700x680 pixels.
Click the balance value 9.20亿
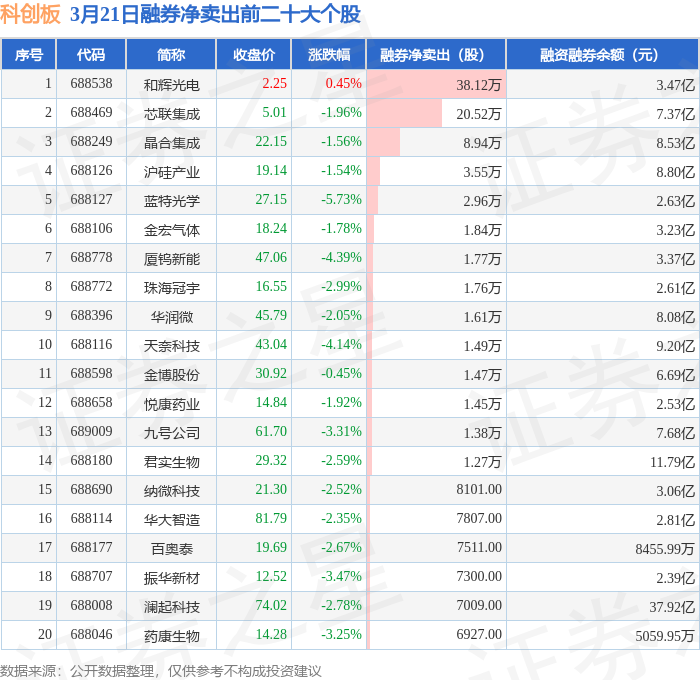(x=675, y=346)
